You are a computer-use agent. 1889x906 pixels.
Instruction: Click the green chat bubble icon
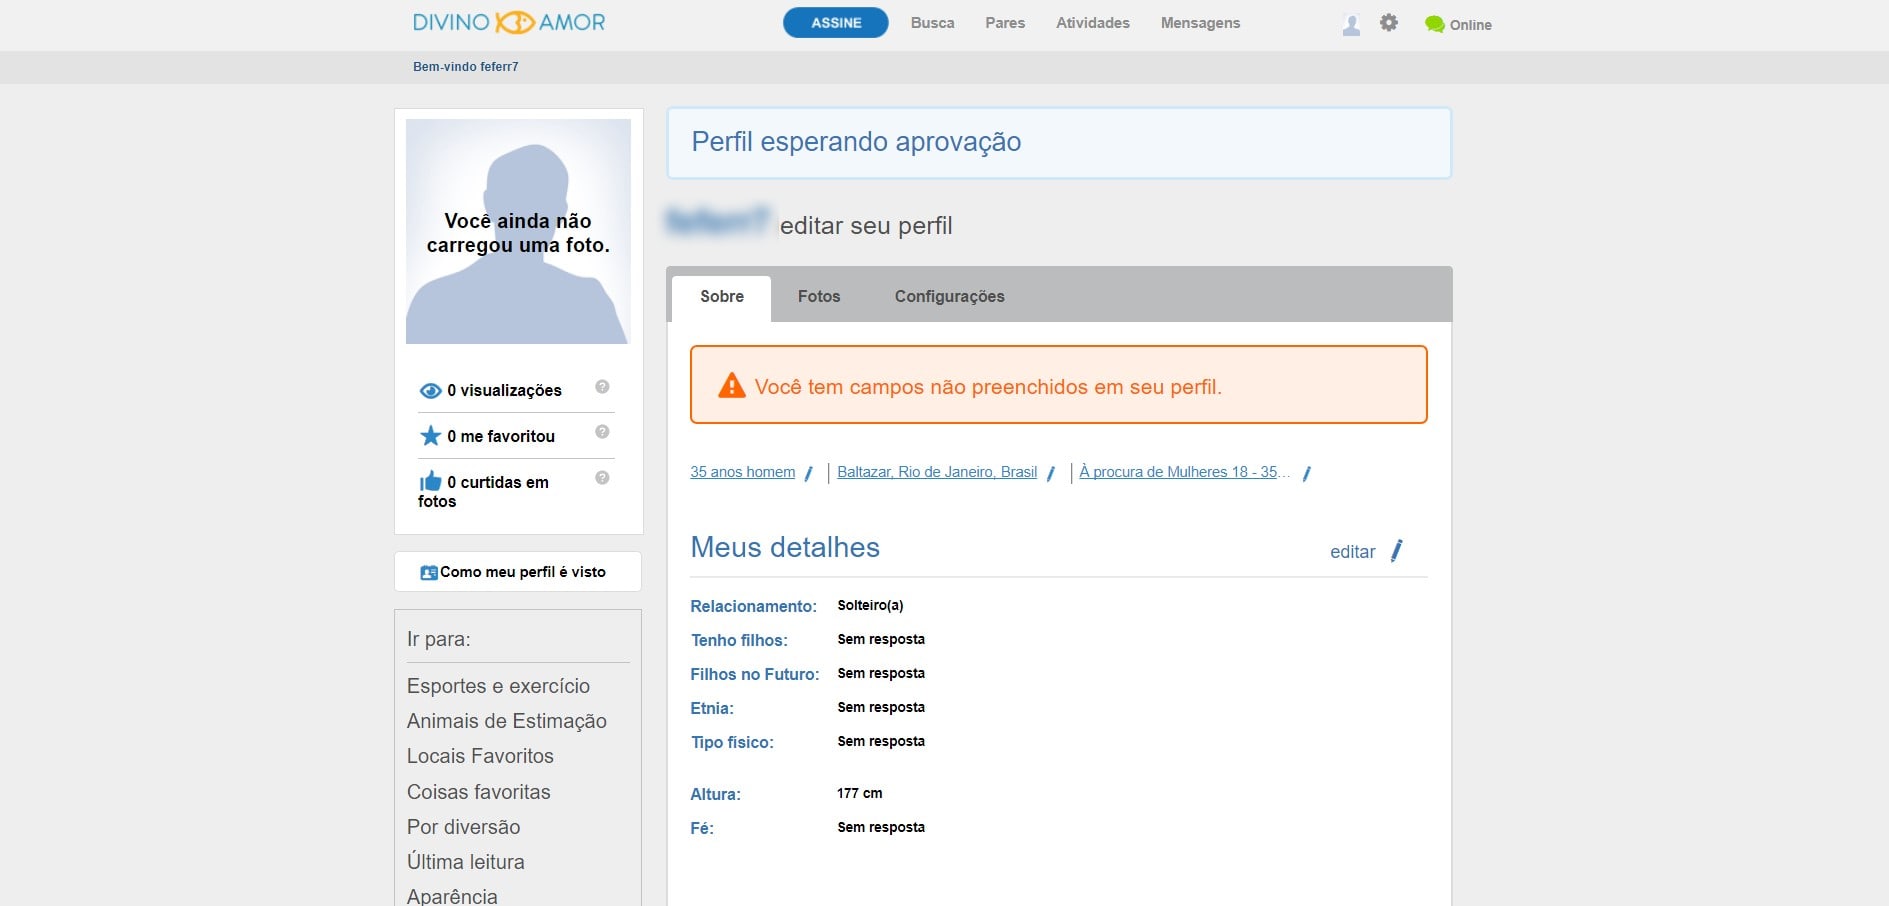[1435, 24]
